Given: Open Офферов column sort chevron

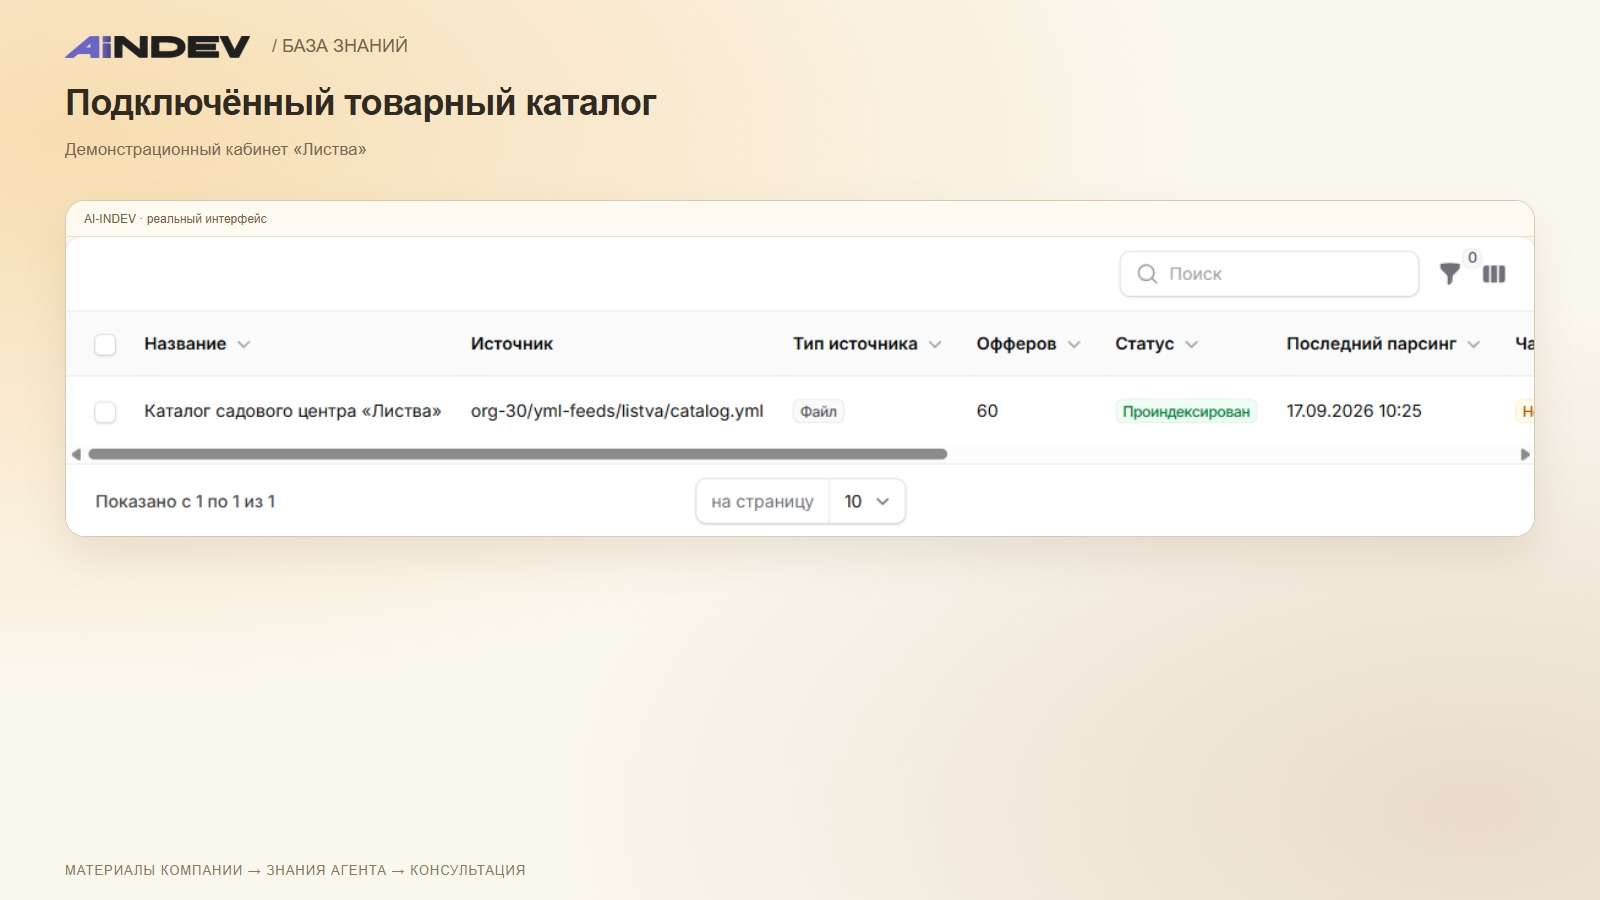Looking at the screenshot, I should tap(1074, 345).
